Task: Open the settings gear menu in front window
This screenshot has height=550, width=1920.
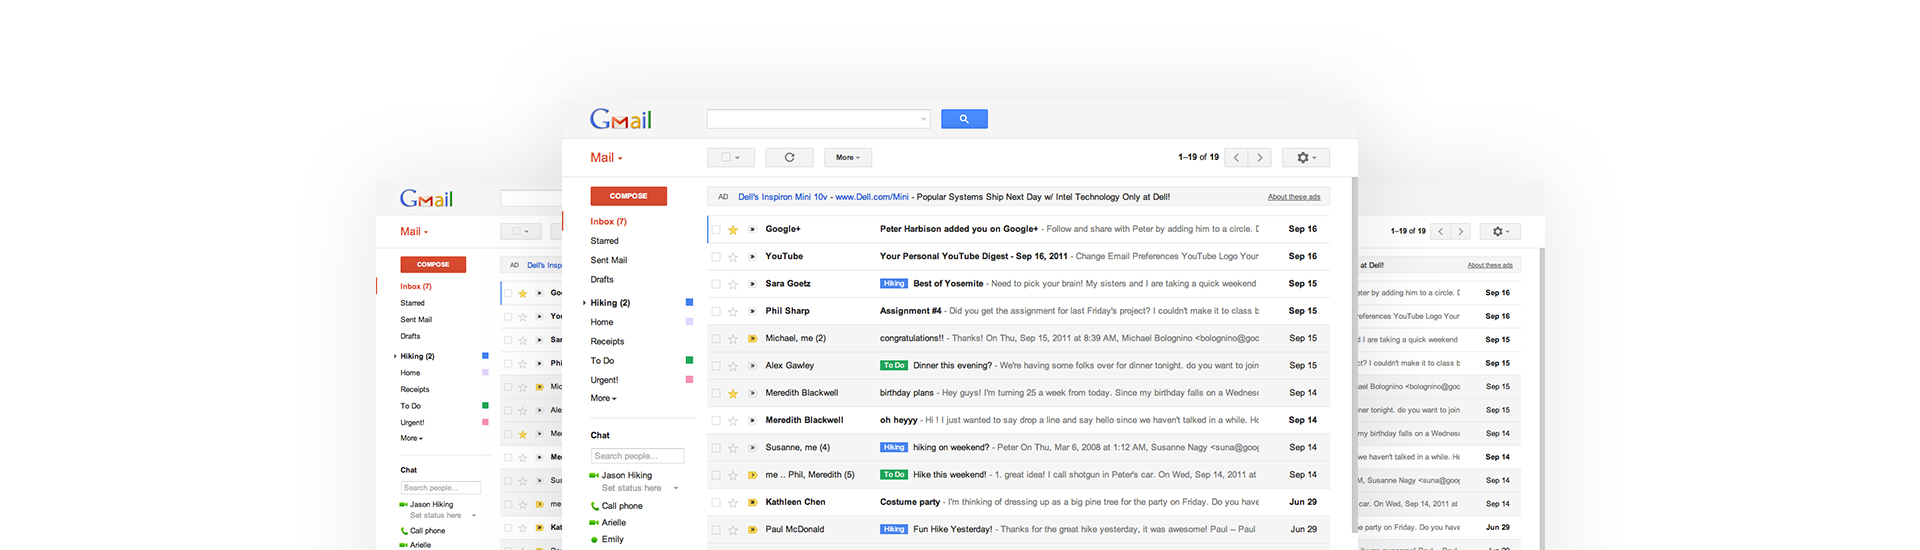Action: (1306, 157)
